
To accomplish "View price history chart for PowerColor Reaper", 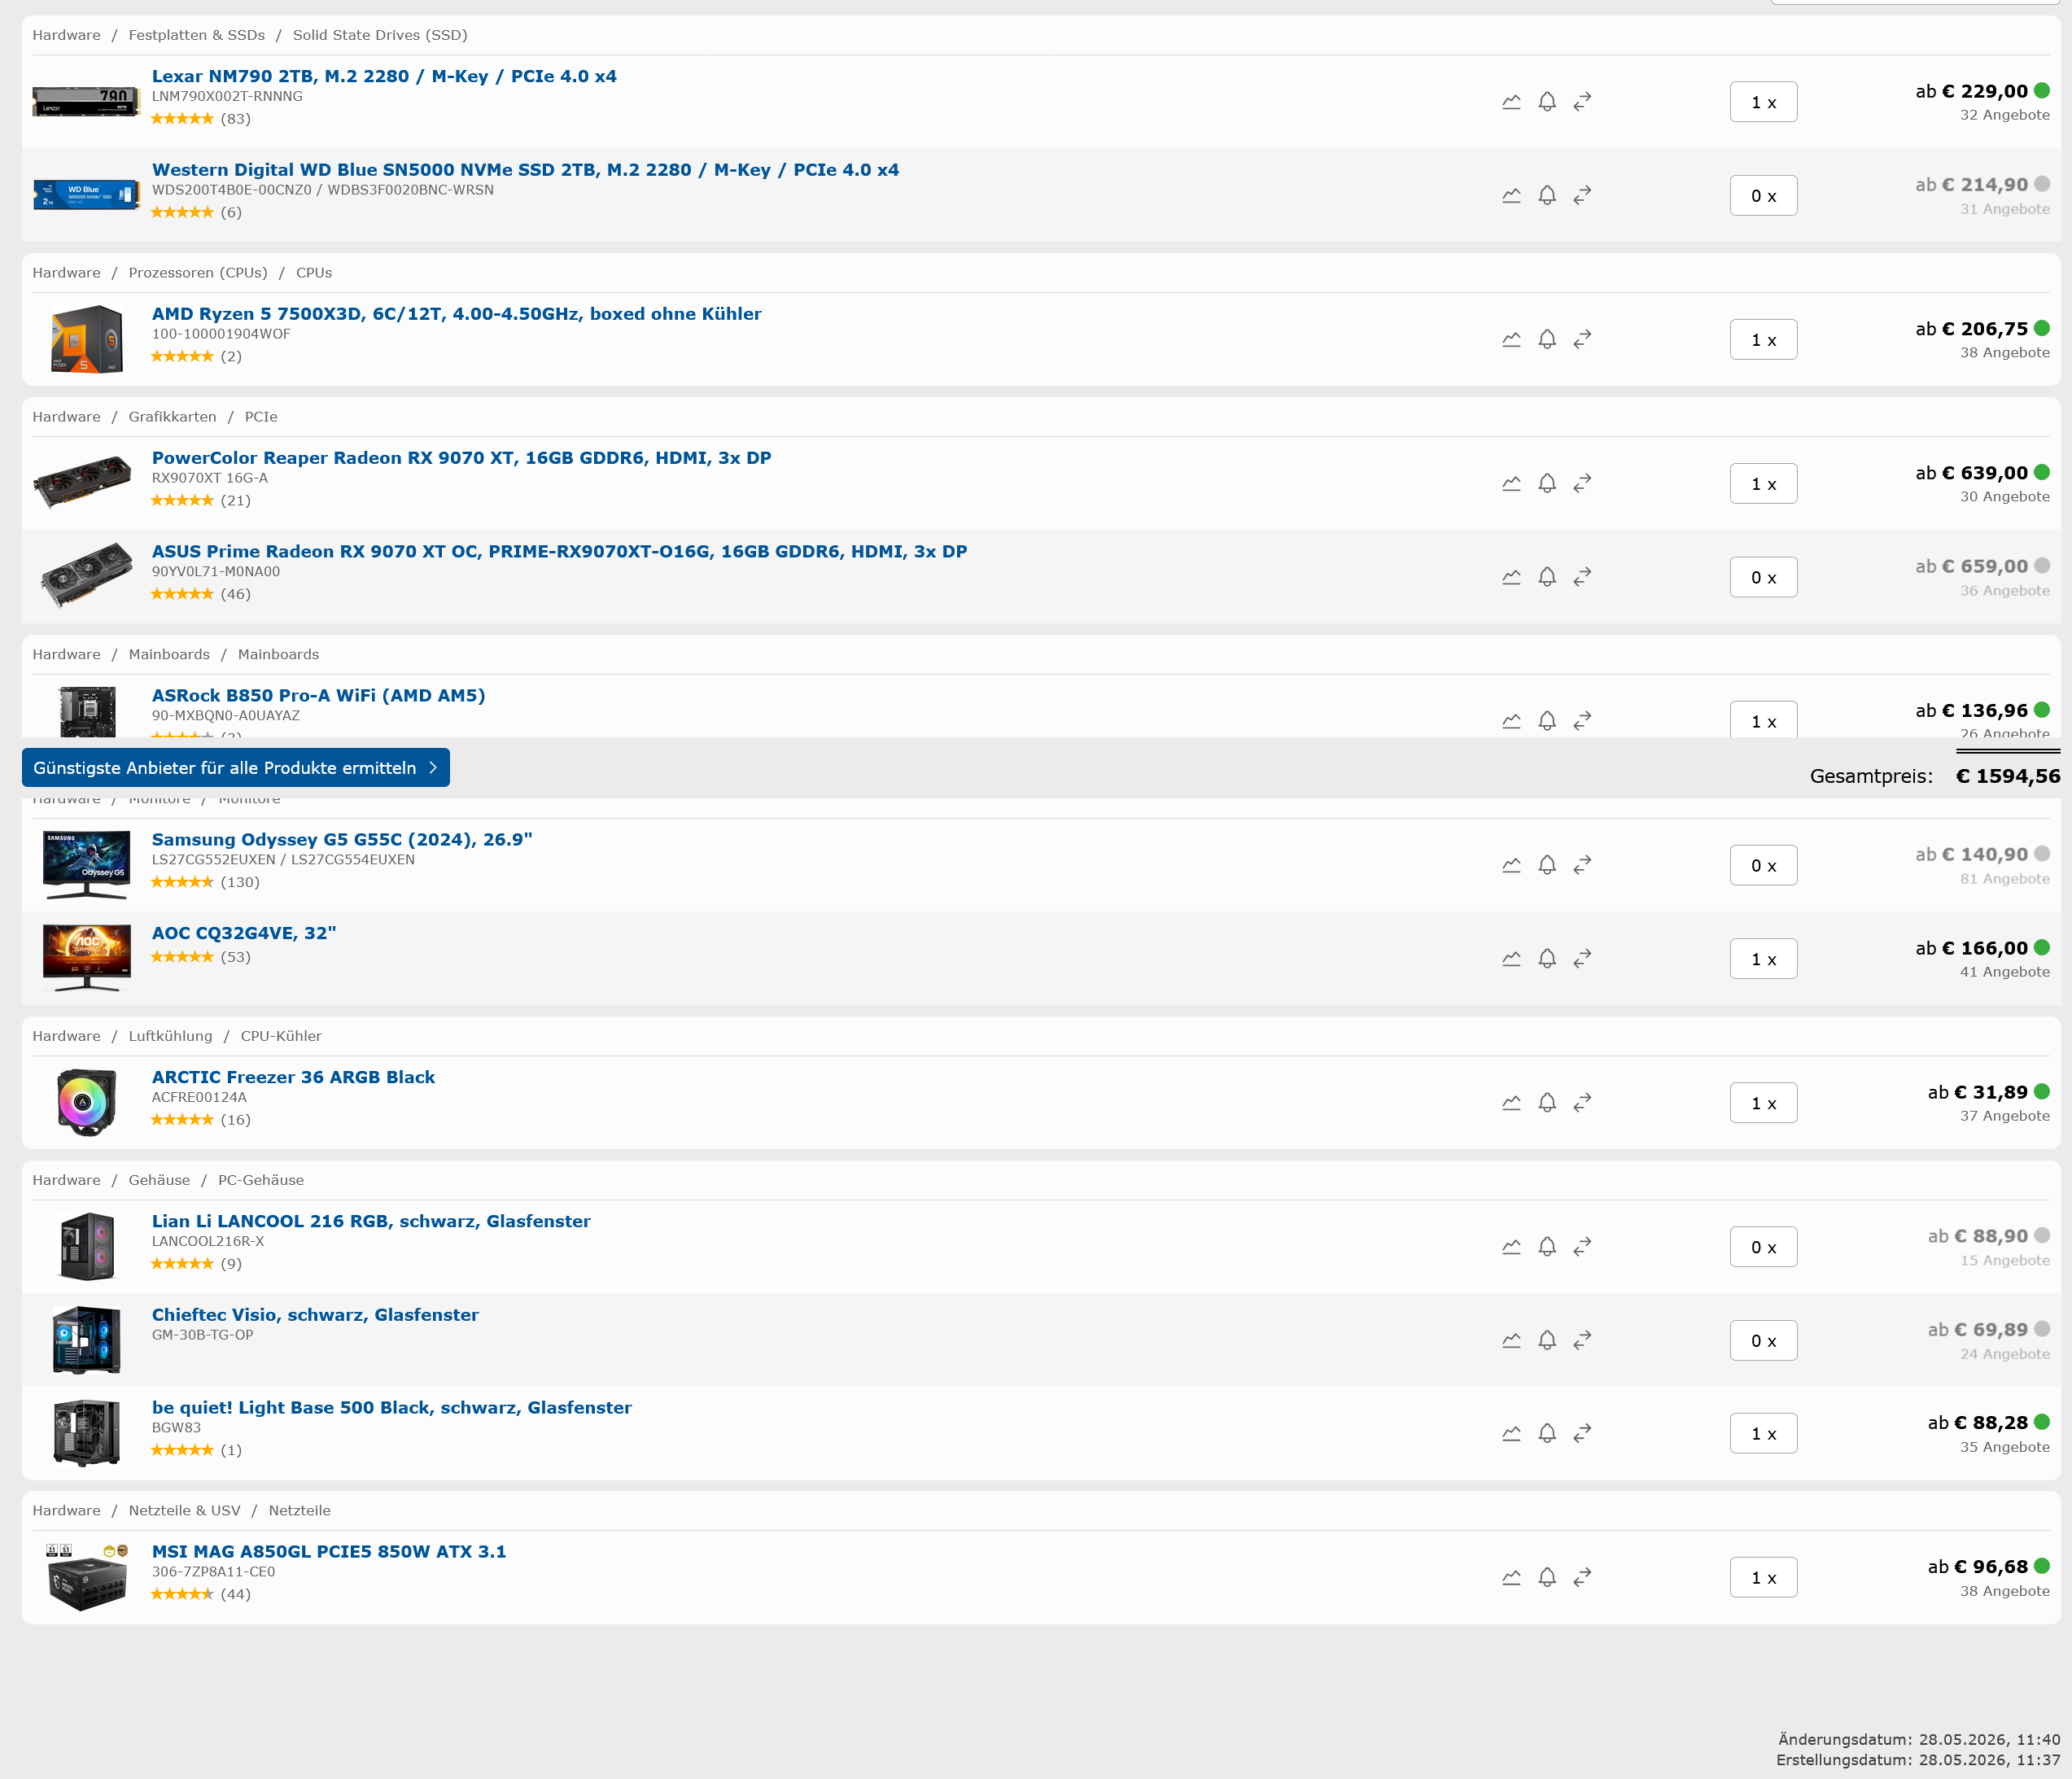I will pyautogui.click(x=1511, y=484).
